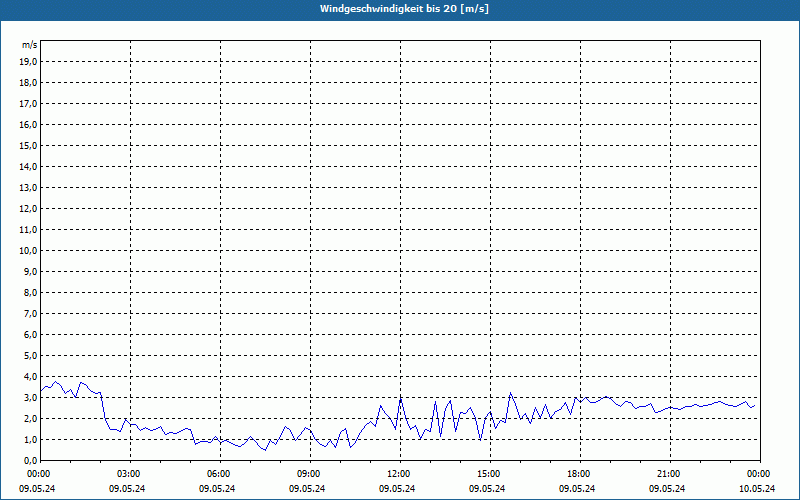
Task: Click the 0,0 y-axis origin label
Action: click(x=31, y=461)
